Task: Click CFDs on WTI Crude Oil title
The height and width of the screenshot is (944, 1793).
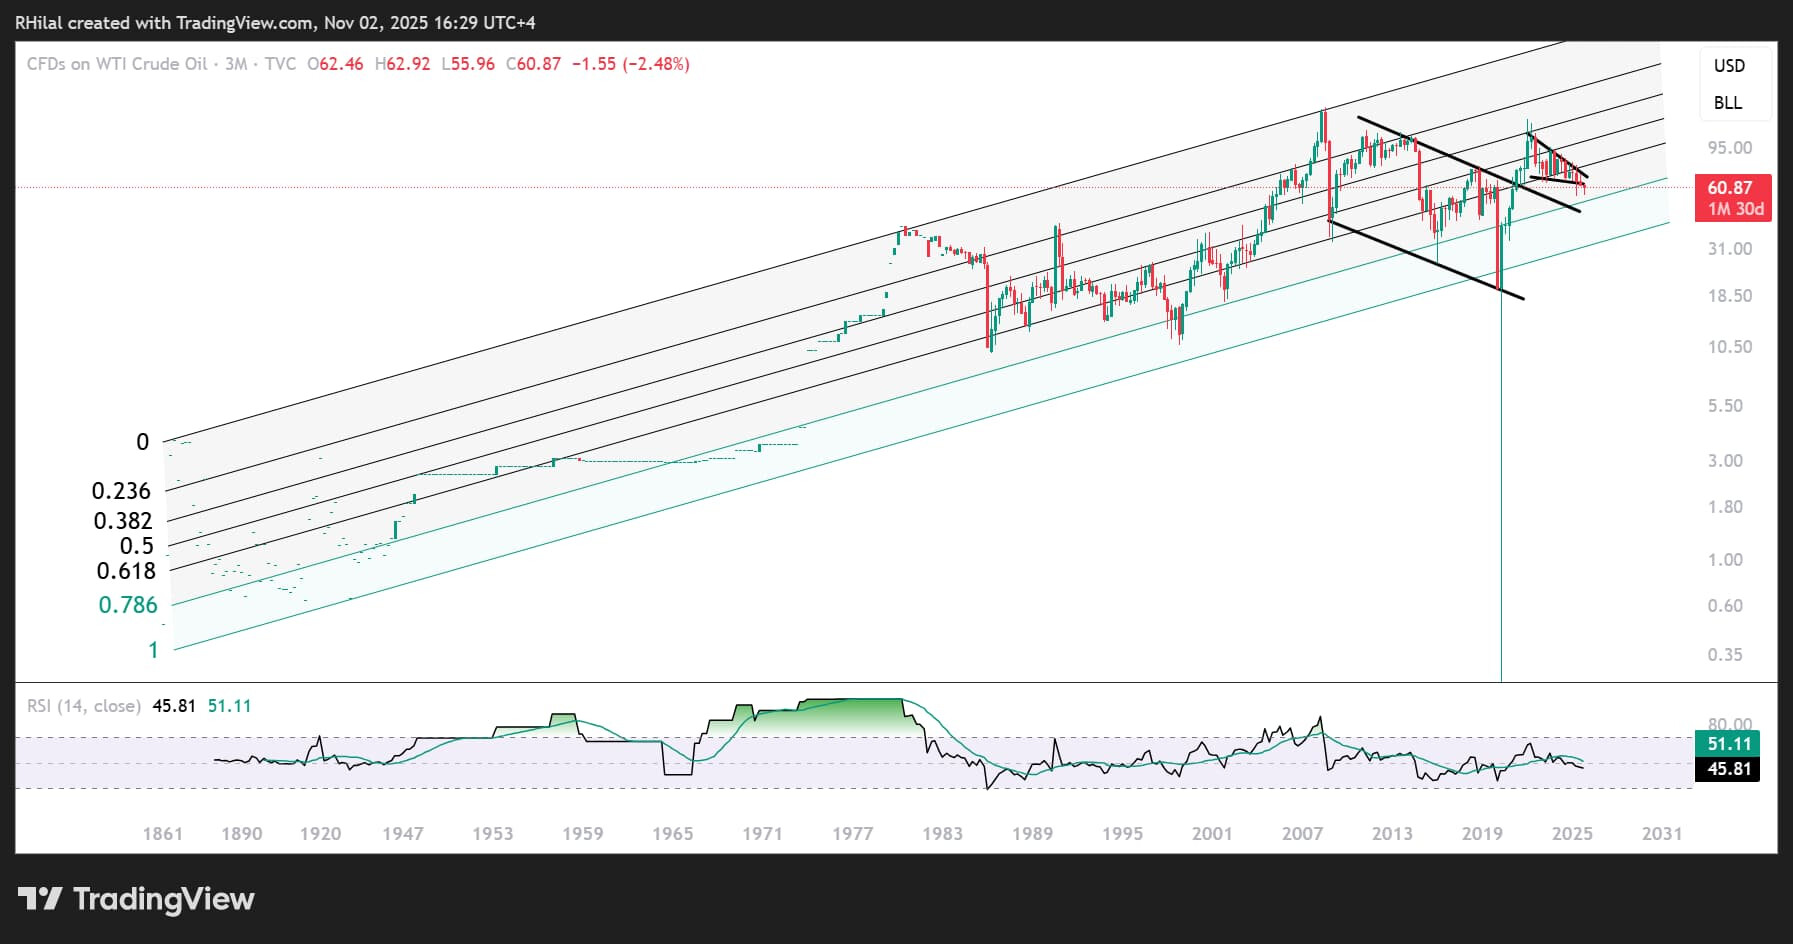Action: (x=117, y=64)
